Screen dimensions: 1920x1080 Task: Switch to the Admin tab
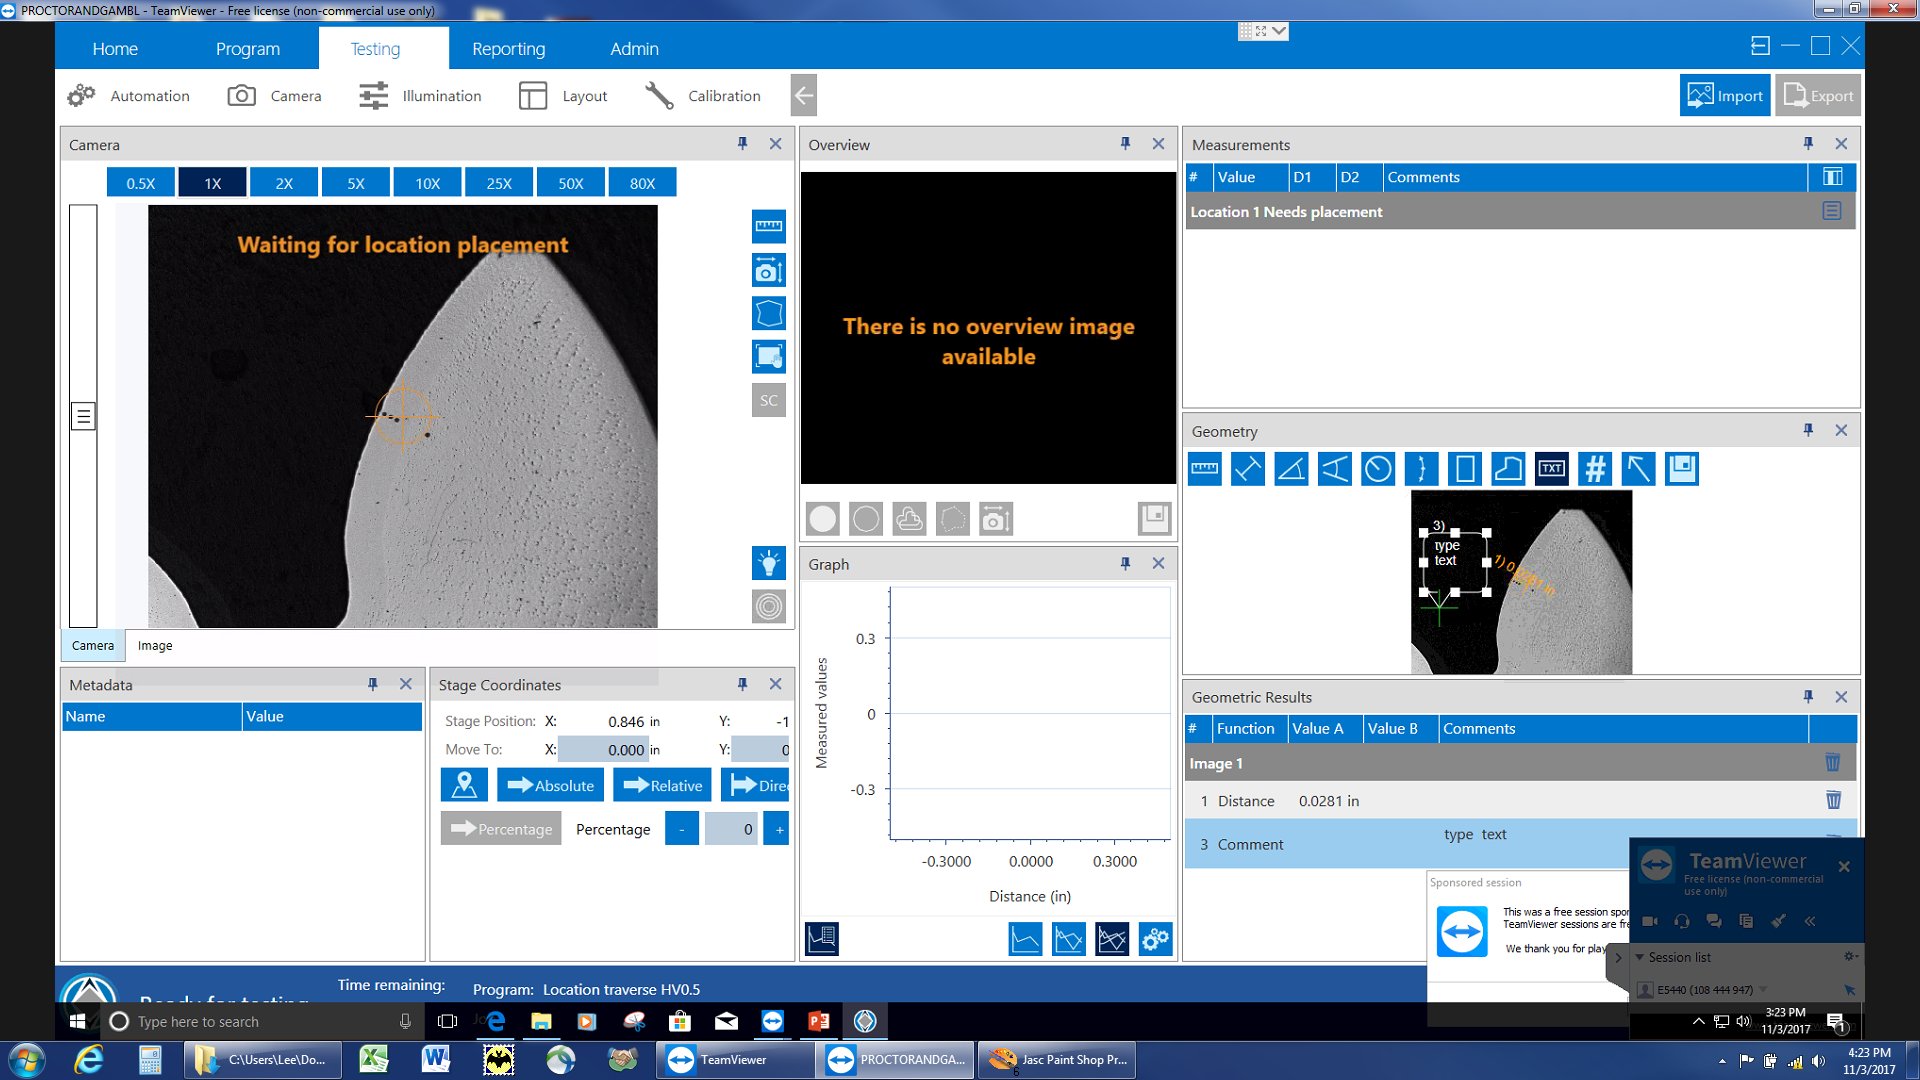634,49
